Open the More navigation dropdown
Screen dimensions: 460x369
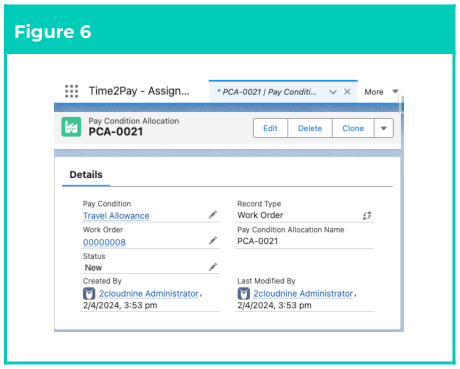click(381, 92)
